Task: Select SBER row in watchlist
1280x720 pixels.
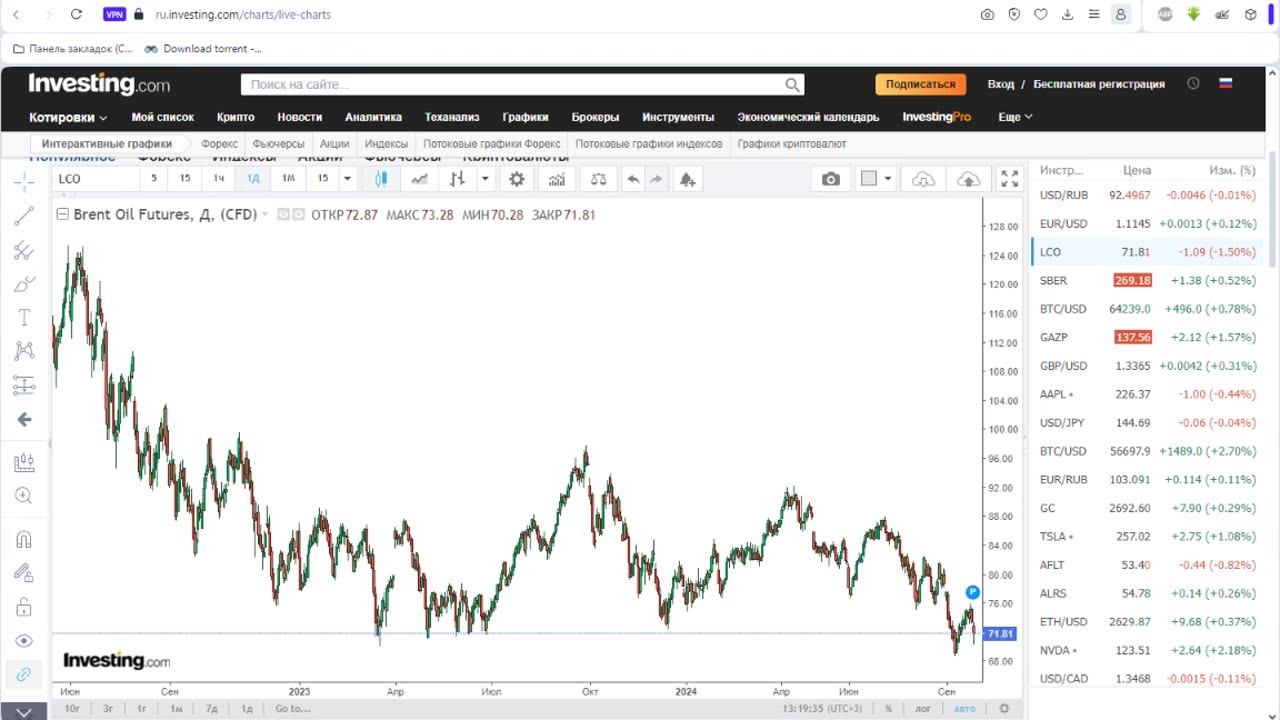Action: [x=1147, y=280]
